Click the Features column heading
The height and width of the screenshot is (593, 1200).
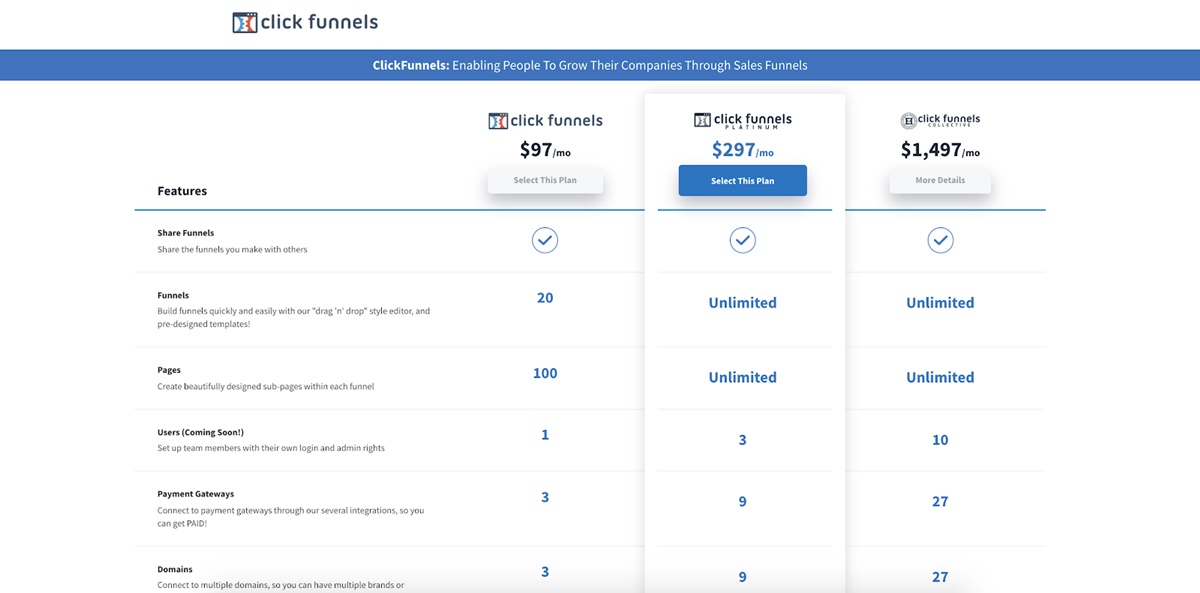pyautogui.click(x=182, y=191)
